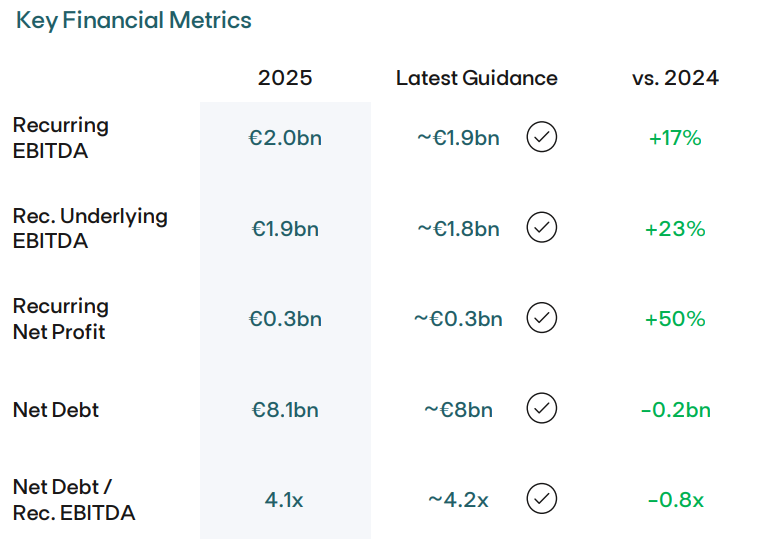Click the checkmark icon for Recurring Net Profit
761x547 pixels.
click(x=541, y=318)
